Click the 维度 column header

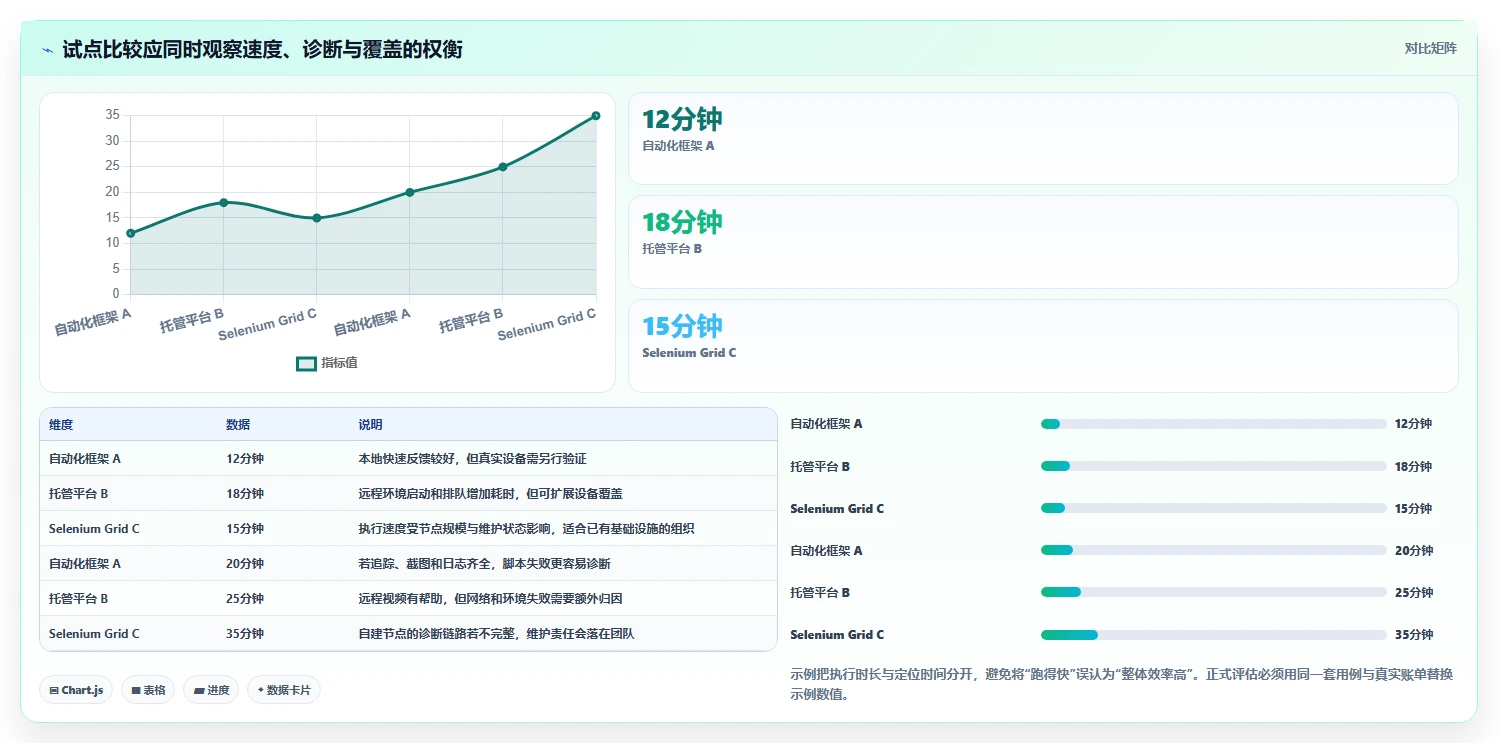click(x=61, y=425)
